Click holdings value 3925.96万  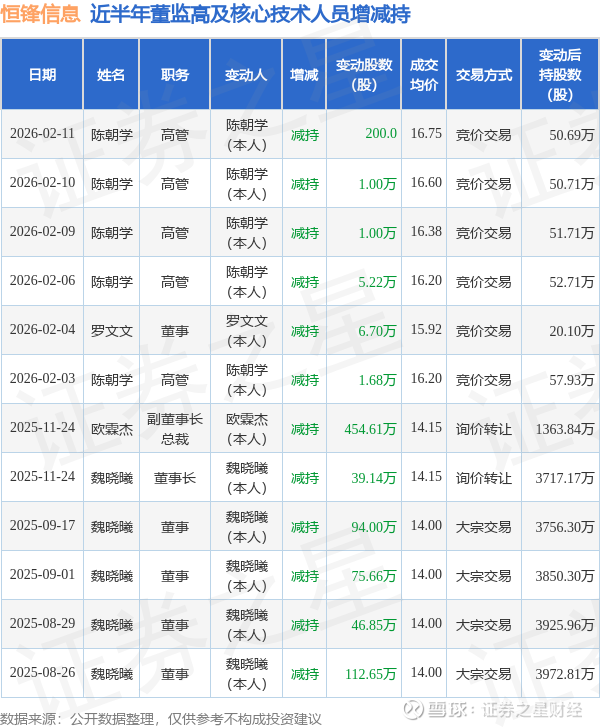point(565,625)
